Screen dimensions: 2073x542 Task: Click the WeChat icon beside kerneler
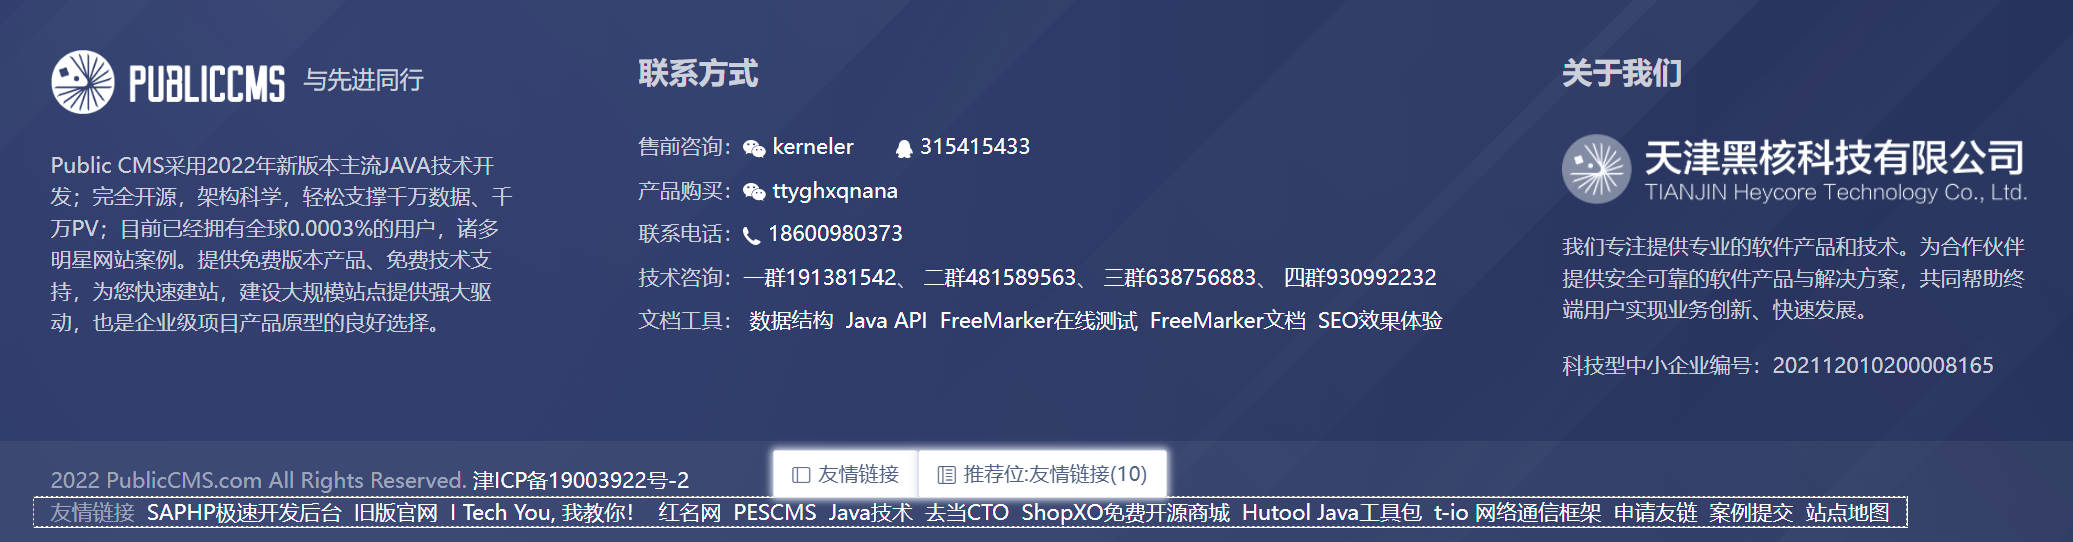(x=754, y=148)
